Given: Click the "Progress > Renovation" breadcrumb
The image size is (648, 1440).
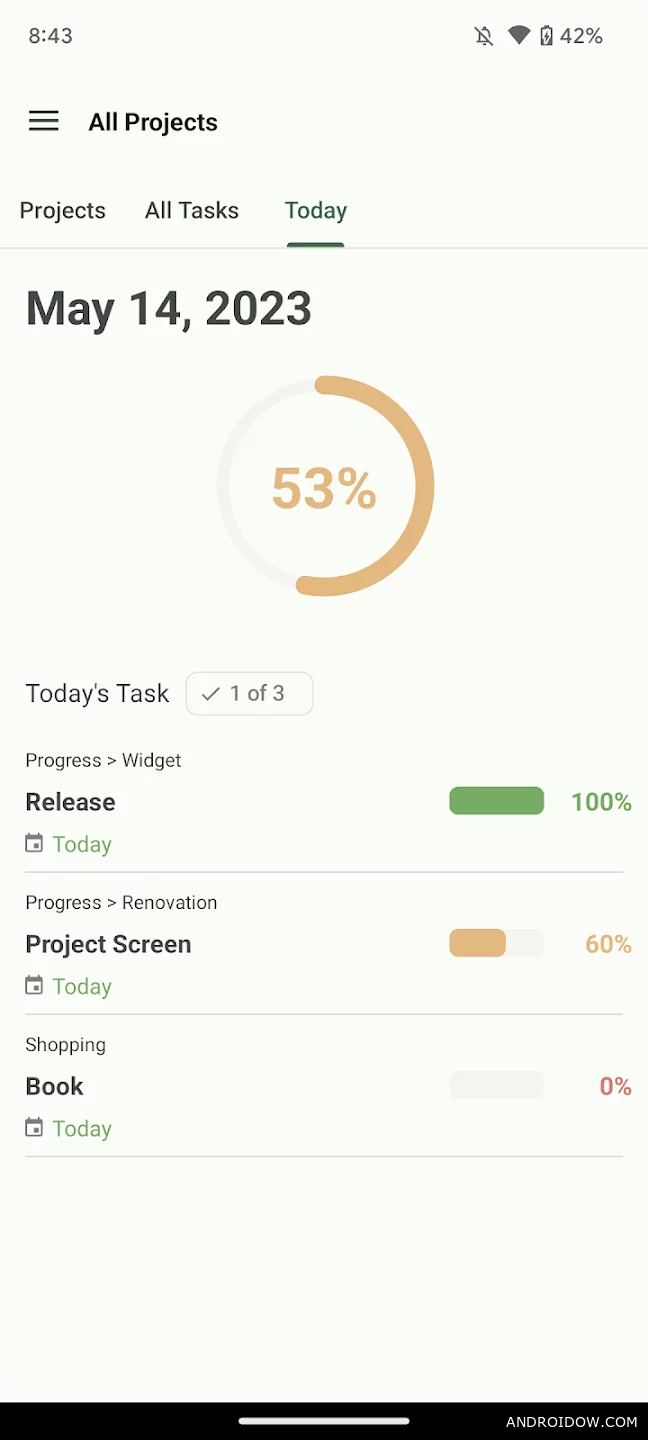Looking at the screenshot, I should [x=121, y=902].
